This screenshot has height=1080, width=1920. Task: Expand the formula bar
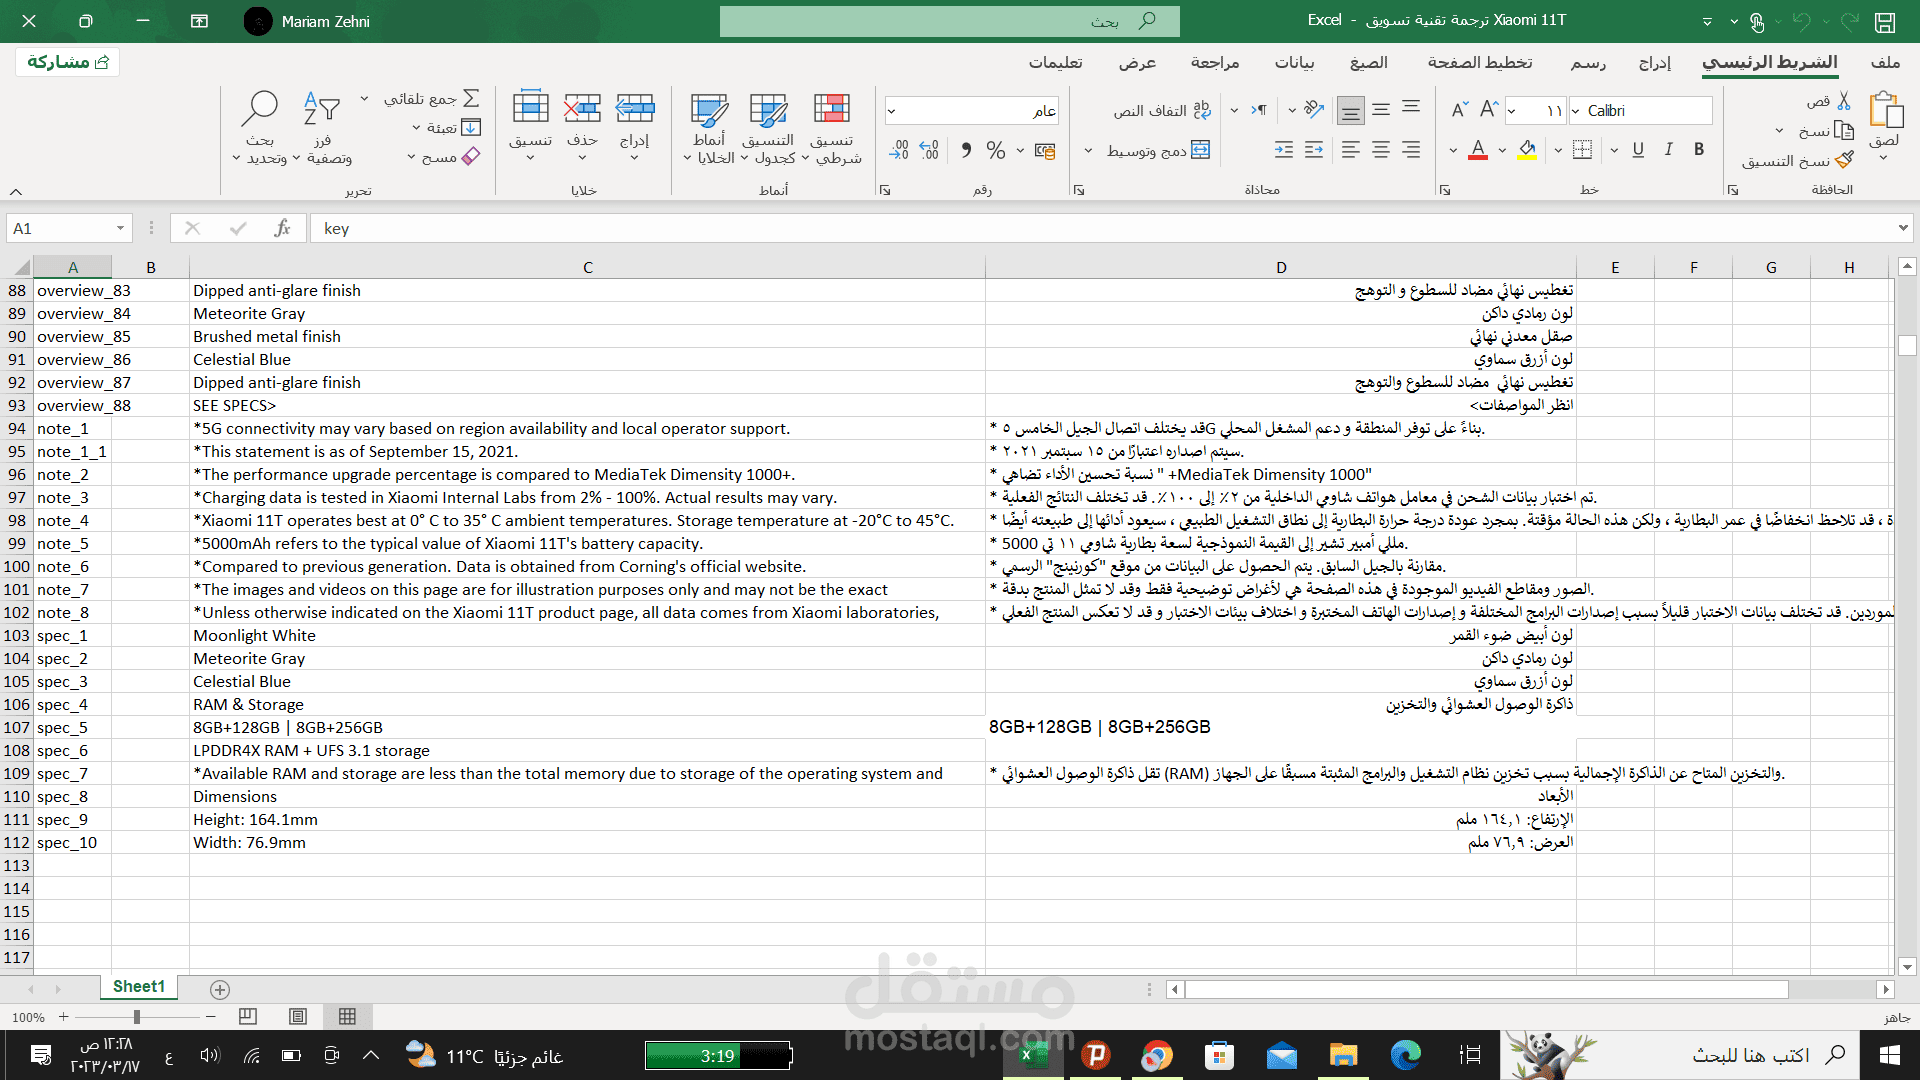point(1902,228)
